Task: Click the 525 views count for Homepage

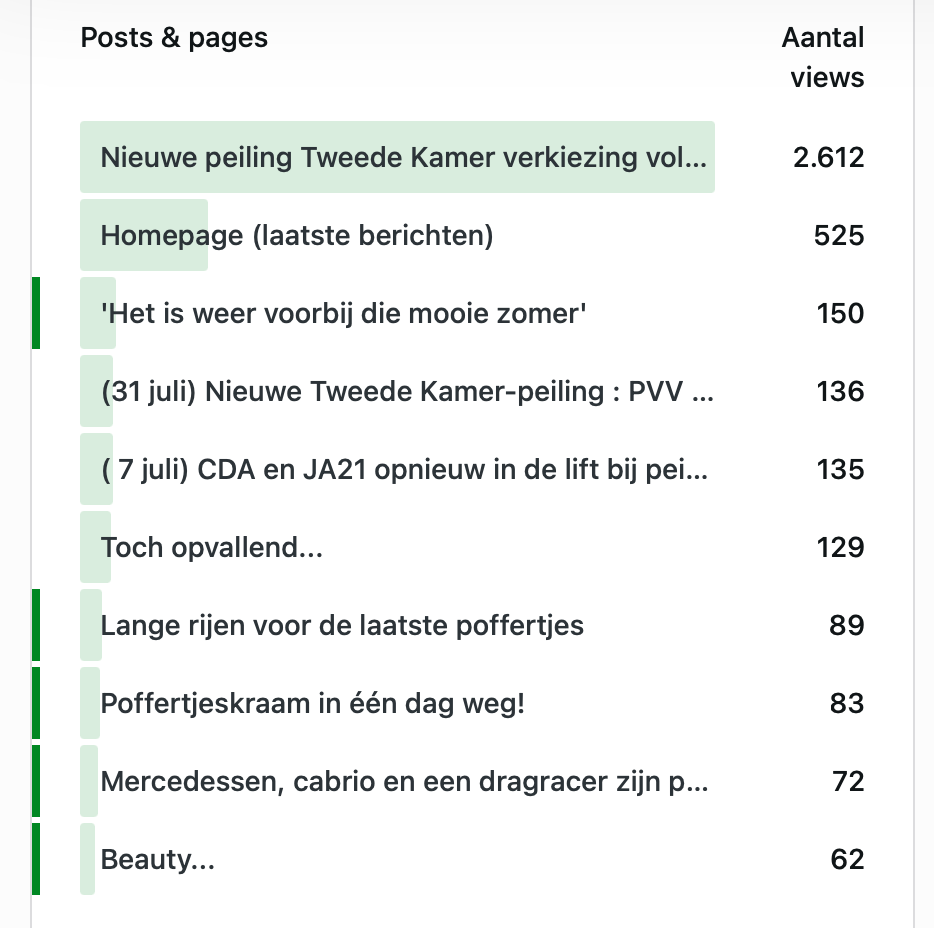Action: click(839, 236)
